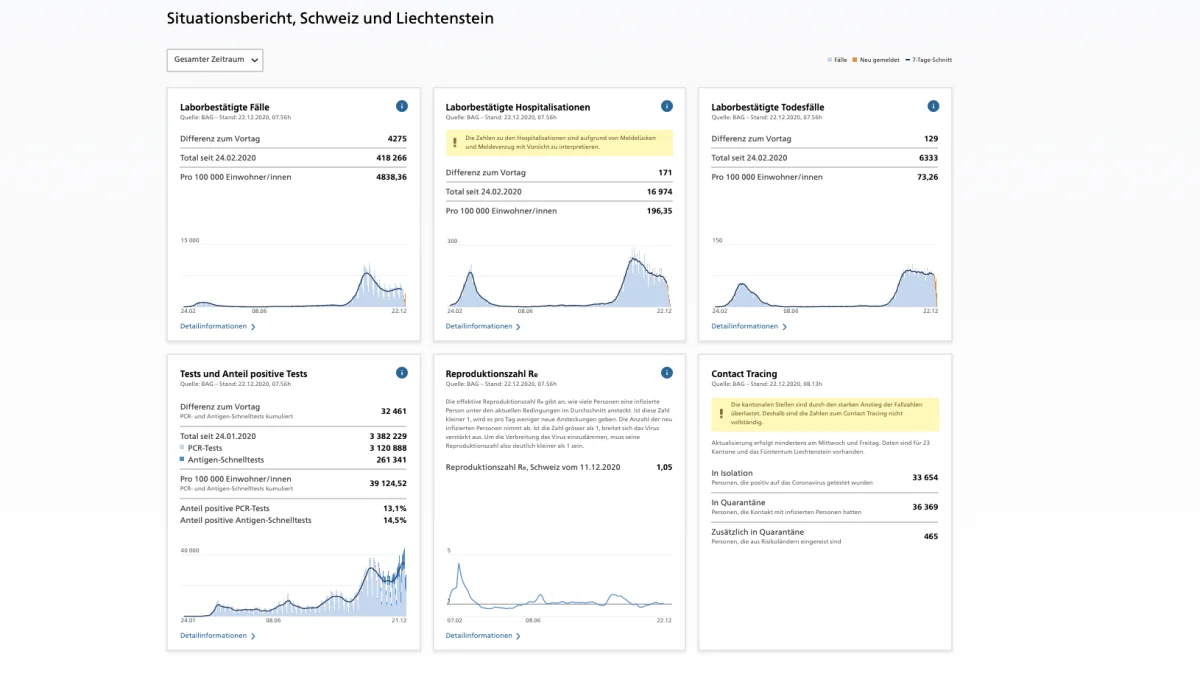Open info icon on Laborbestätigte Fälle card

pyautogui.click(x=402, y=106)
